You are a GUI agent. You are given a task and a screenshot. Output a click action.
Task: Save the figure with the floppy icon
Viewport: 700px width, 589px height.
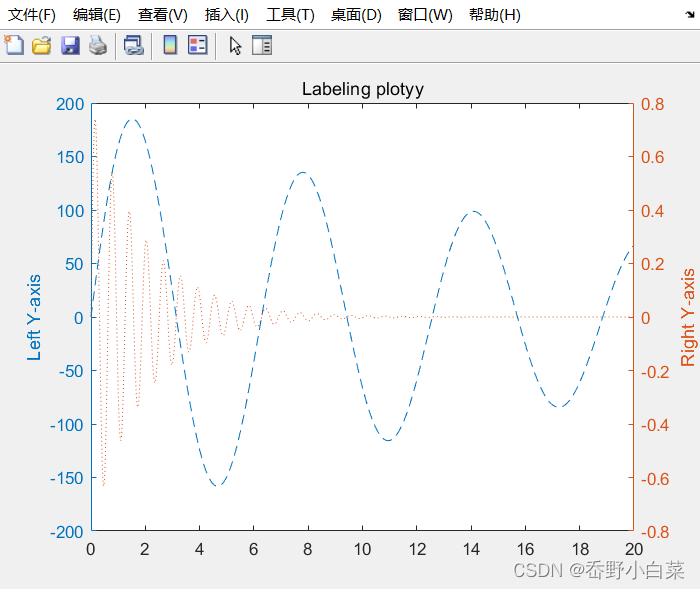pyautogui.click(x=70, y=46)
